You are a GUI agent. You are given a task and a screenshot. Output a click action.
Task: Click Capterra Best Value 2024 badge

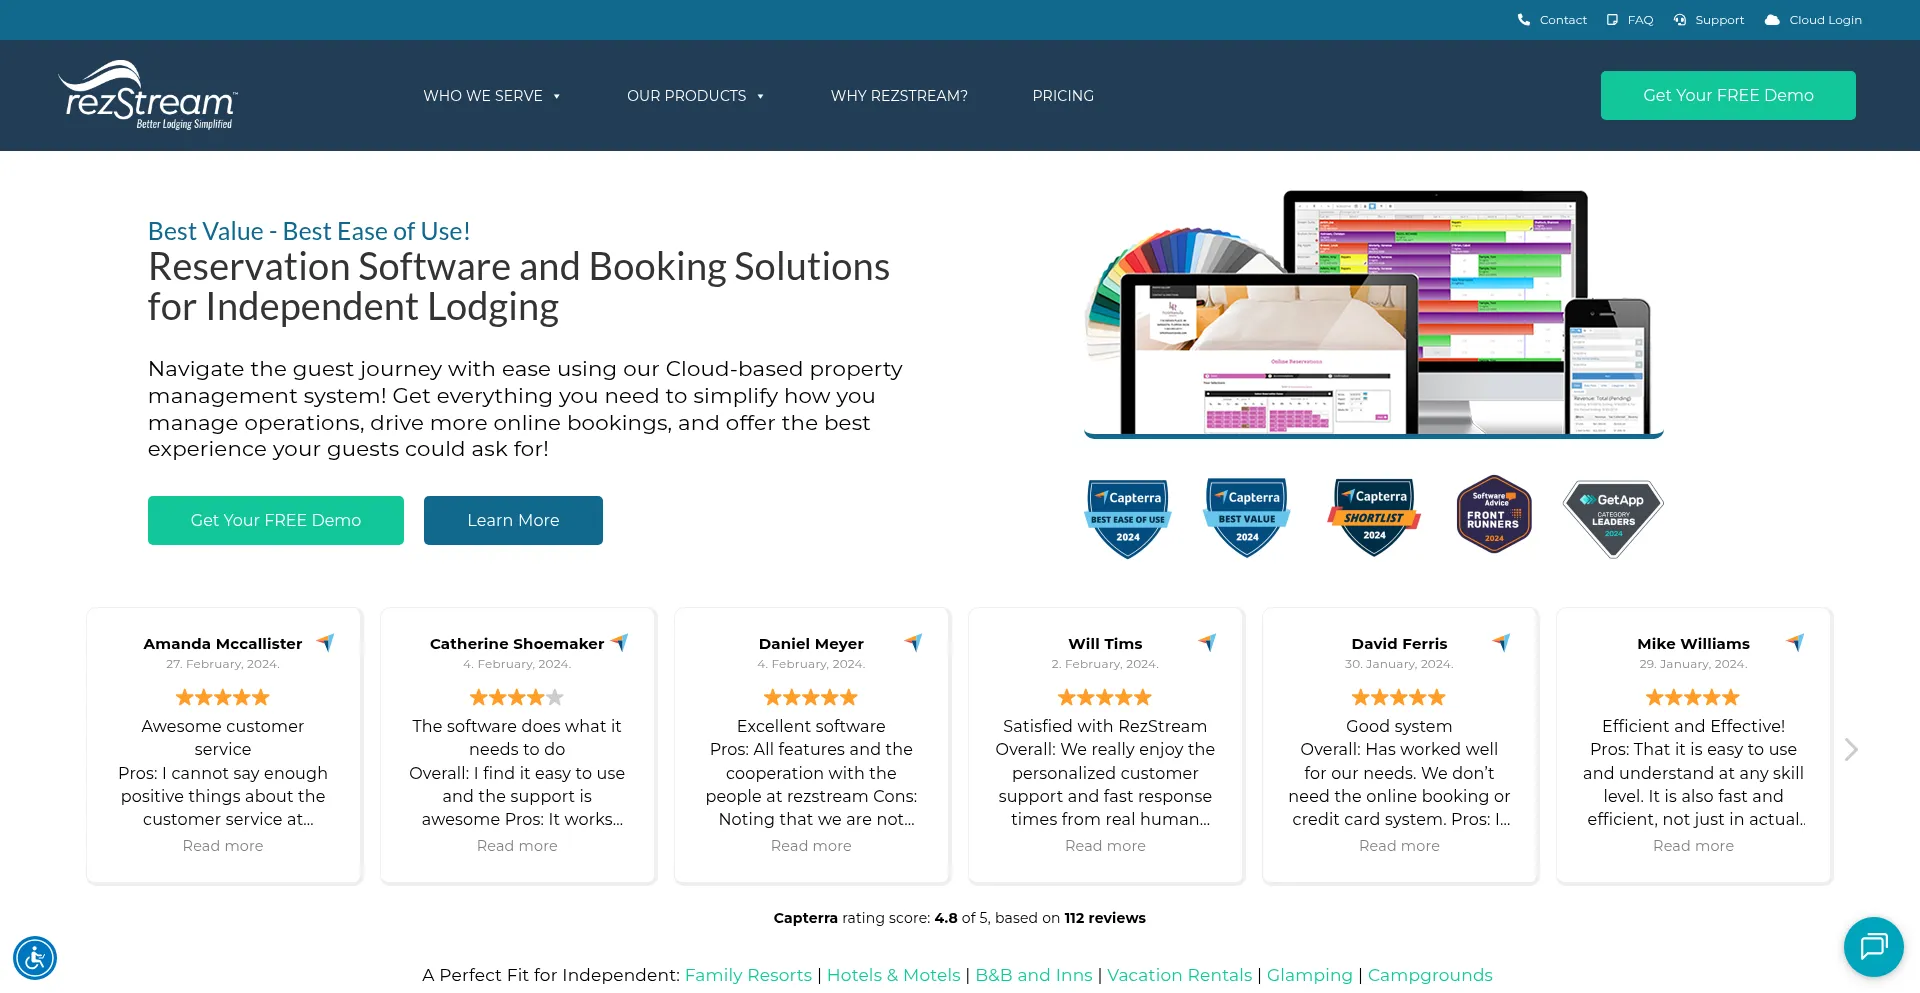(x=1247, y=518)
